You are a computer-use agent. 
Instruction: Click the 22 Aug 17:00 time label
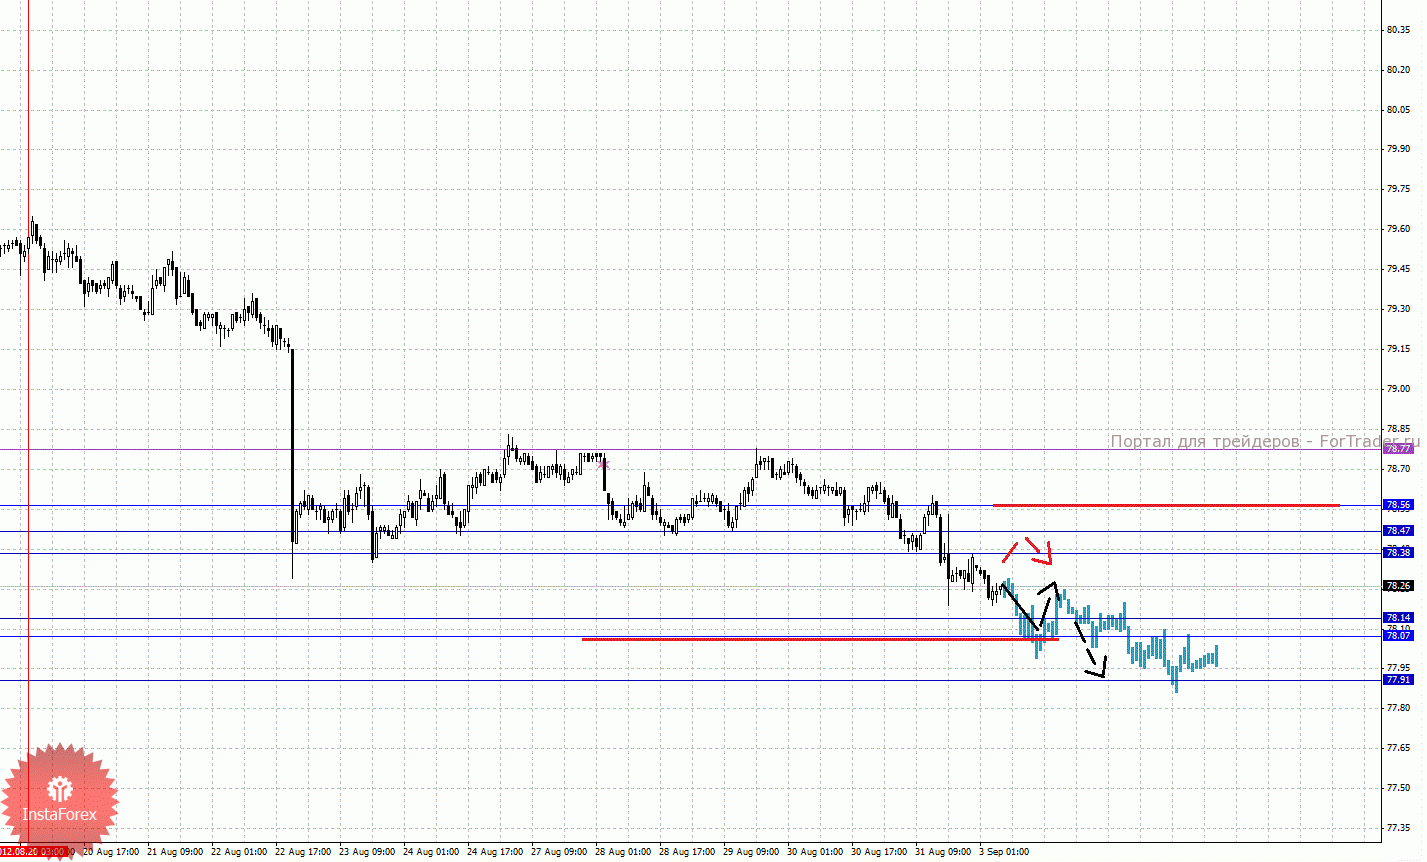[x=303, y=852]
